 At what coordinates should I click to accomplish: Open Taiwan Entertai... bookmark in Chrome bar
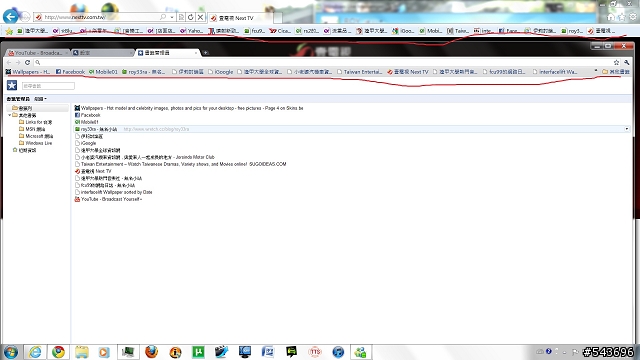(360, 72)
